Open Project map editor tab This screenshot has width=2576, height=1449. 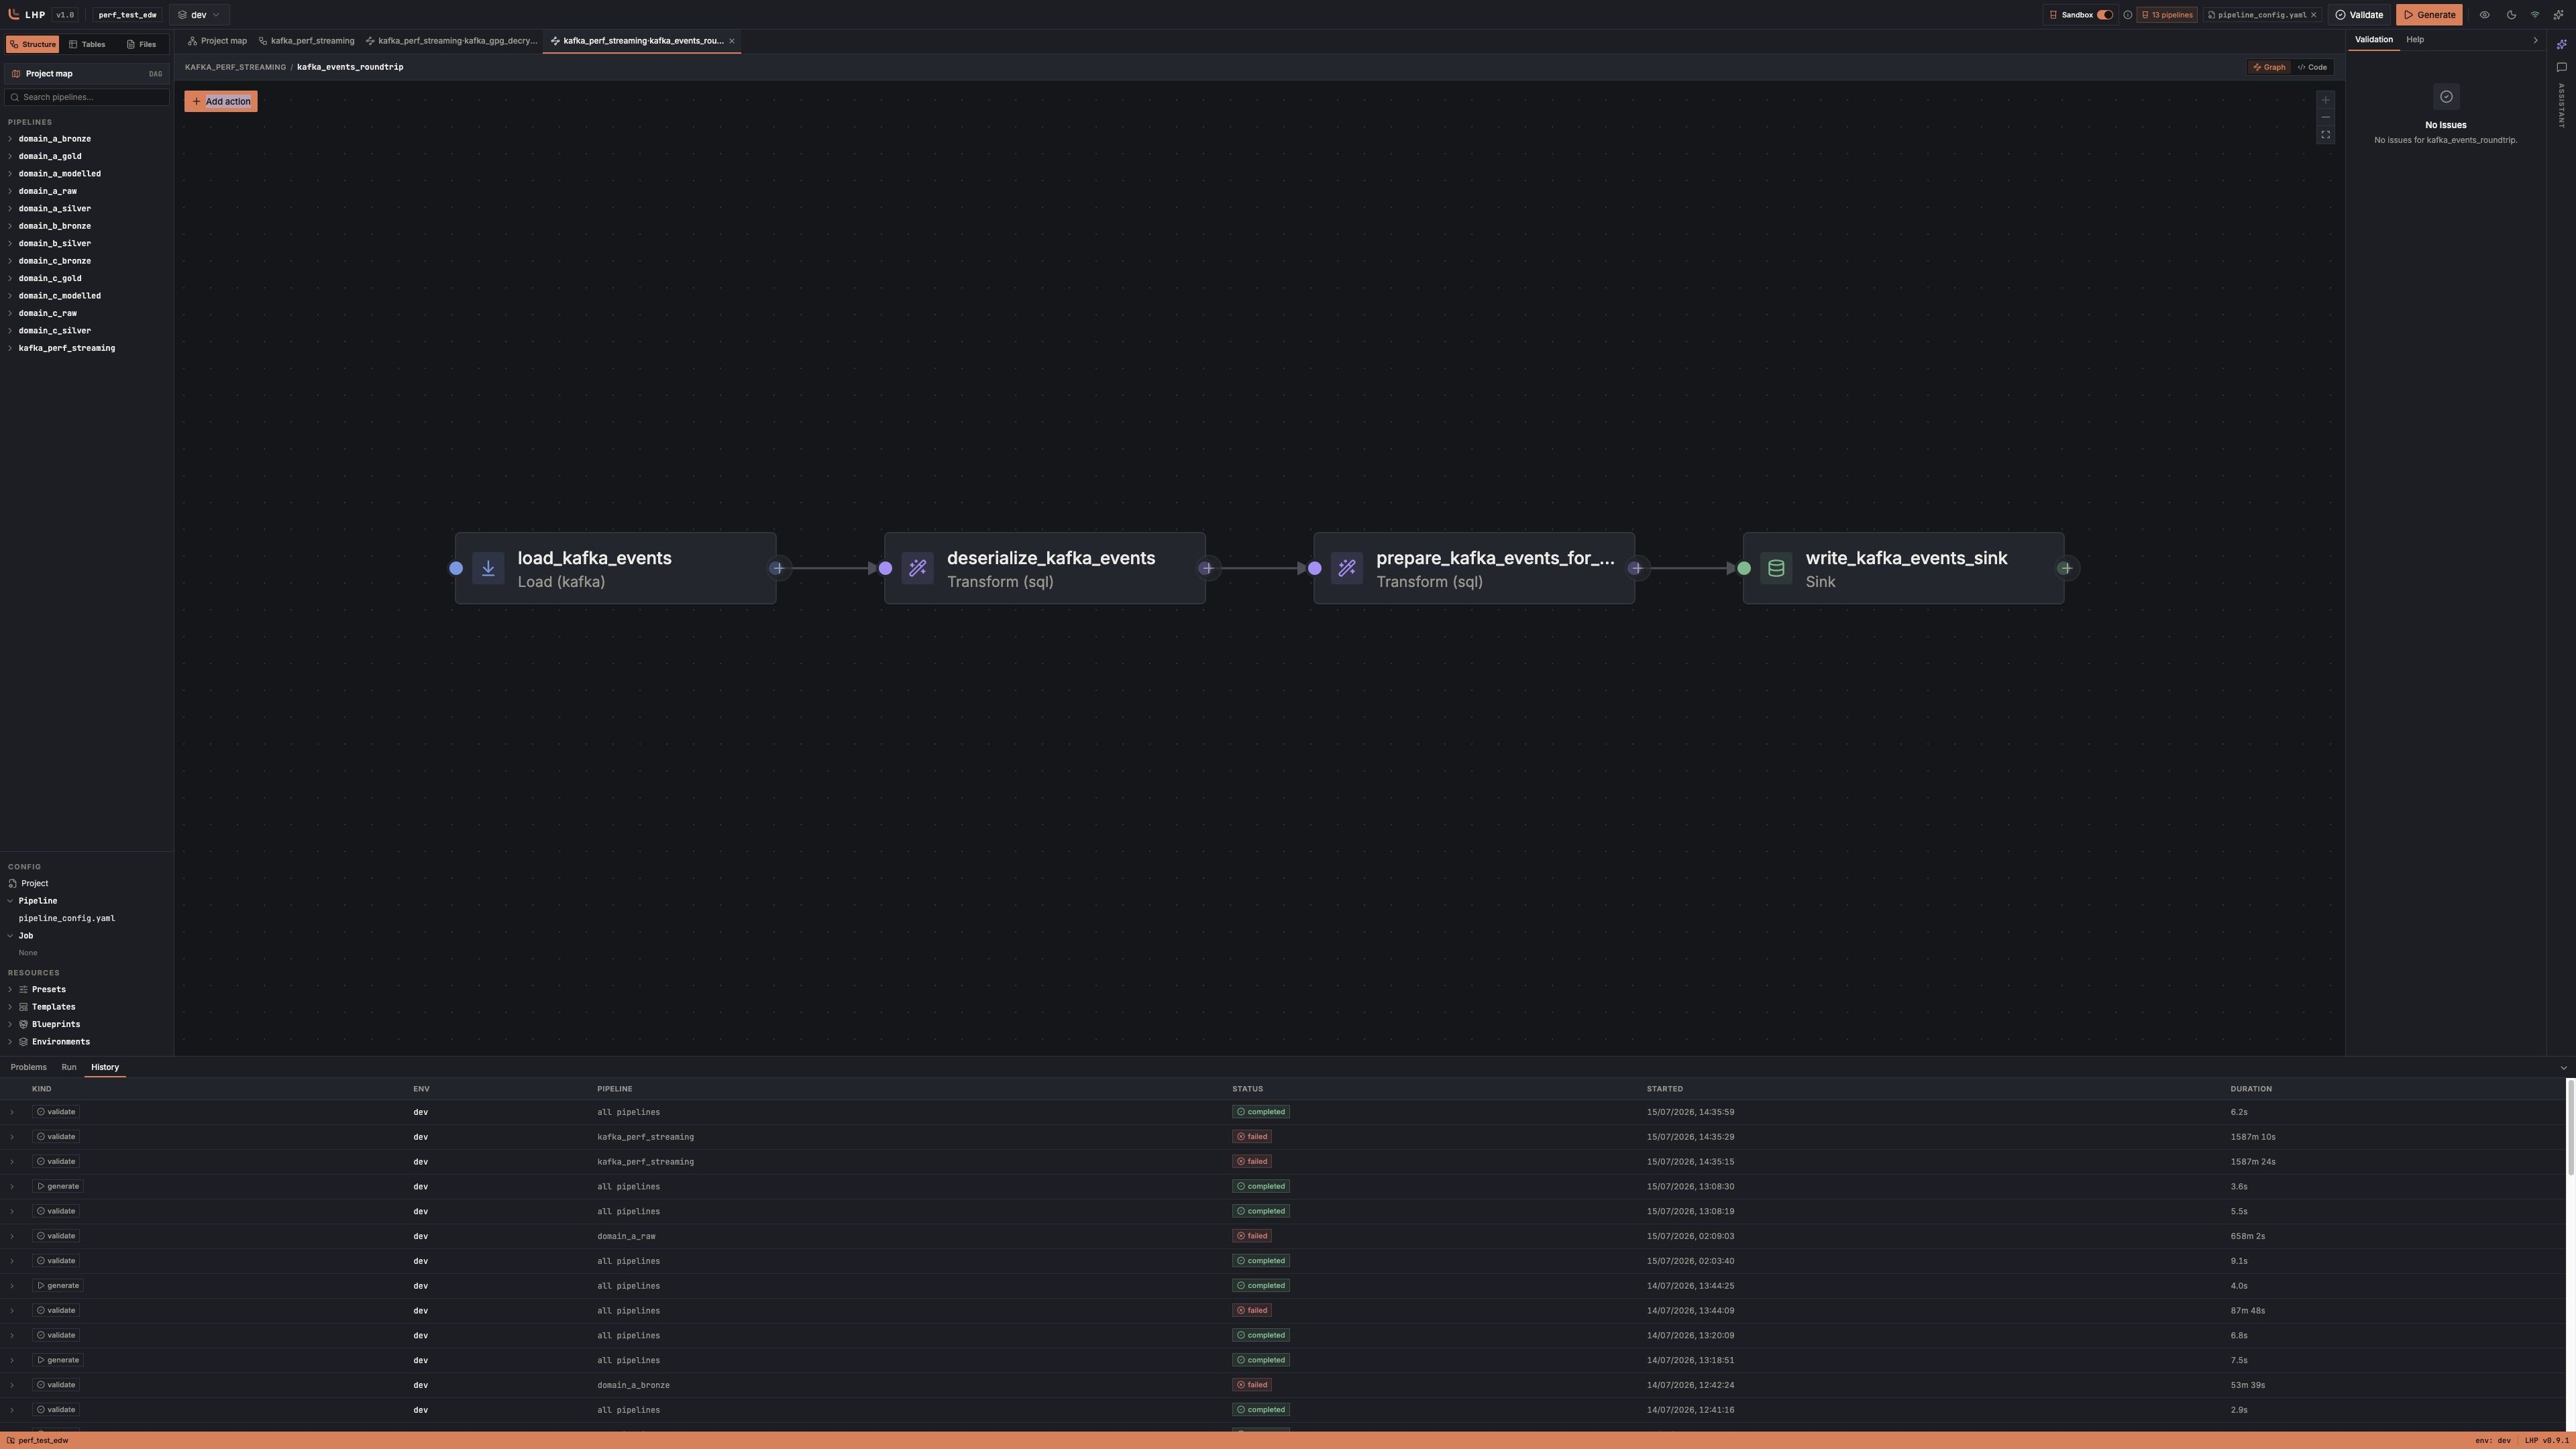tap(217, 41)
